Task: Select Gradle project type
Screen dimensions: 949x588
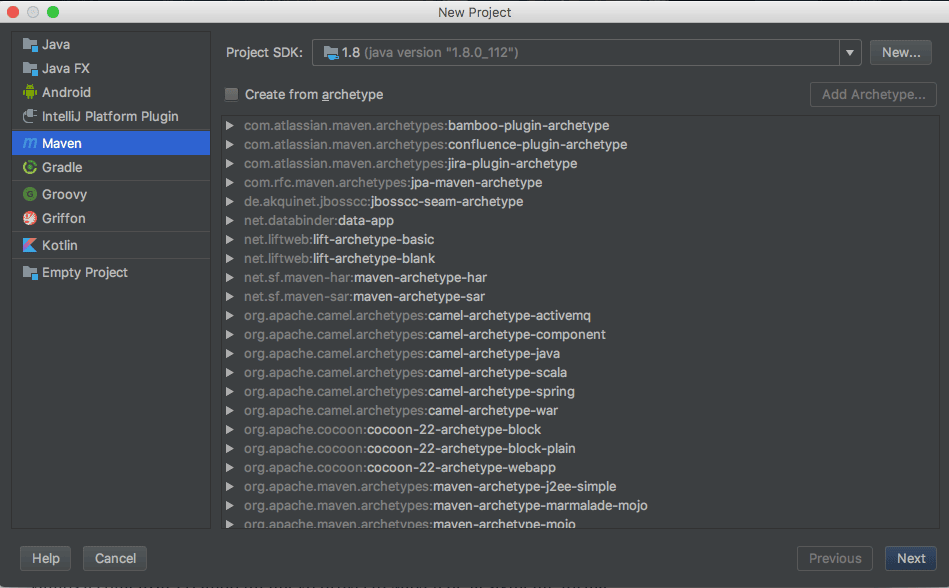Action: [x=111, y=167]
